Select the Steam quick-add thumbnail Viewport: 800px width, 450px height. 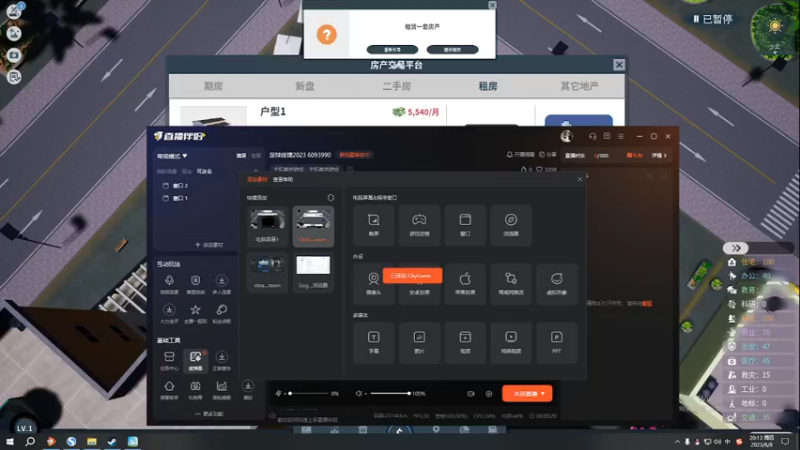point(267,272)
